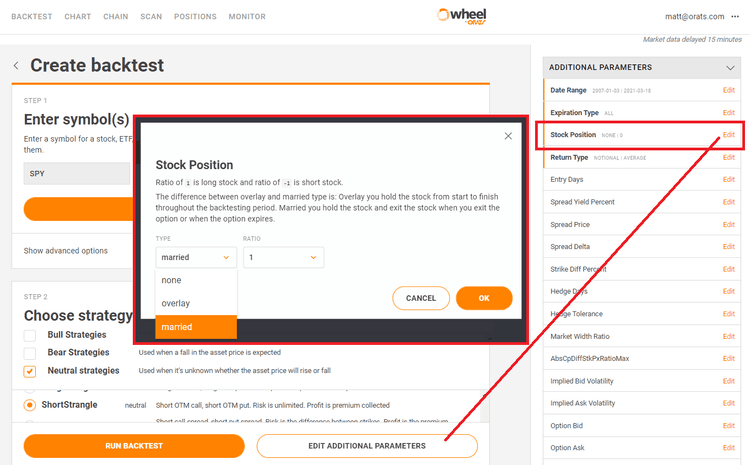Collapse the Additional Parameters panel chevron
This screenshot has width=750, height=465.
click(730, 67)
